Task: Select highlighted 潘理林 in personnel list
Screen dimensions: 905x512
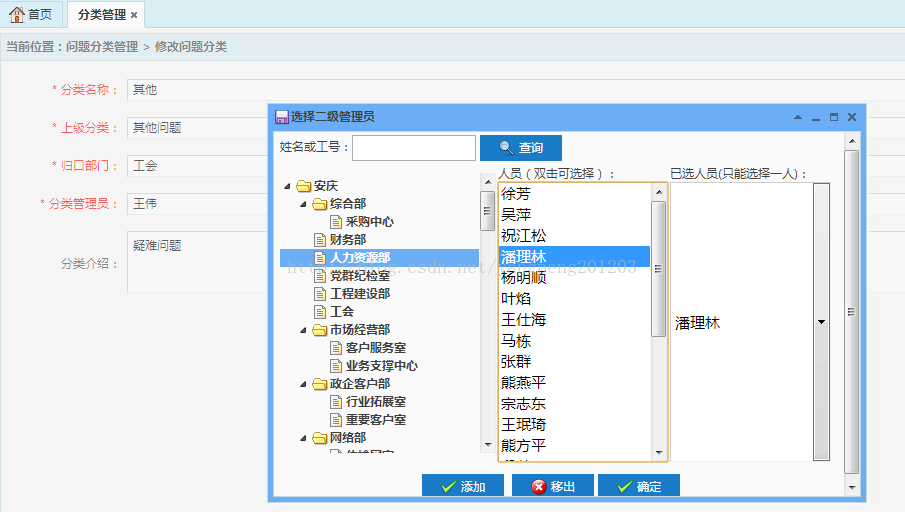Action: (574, 257)
